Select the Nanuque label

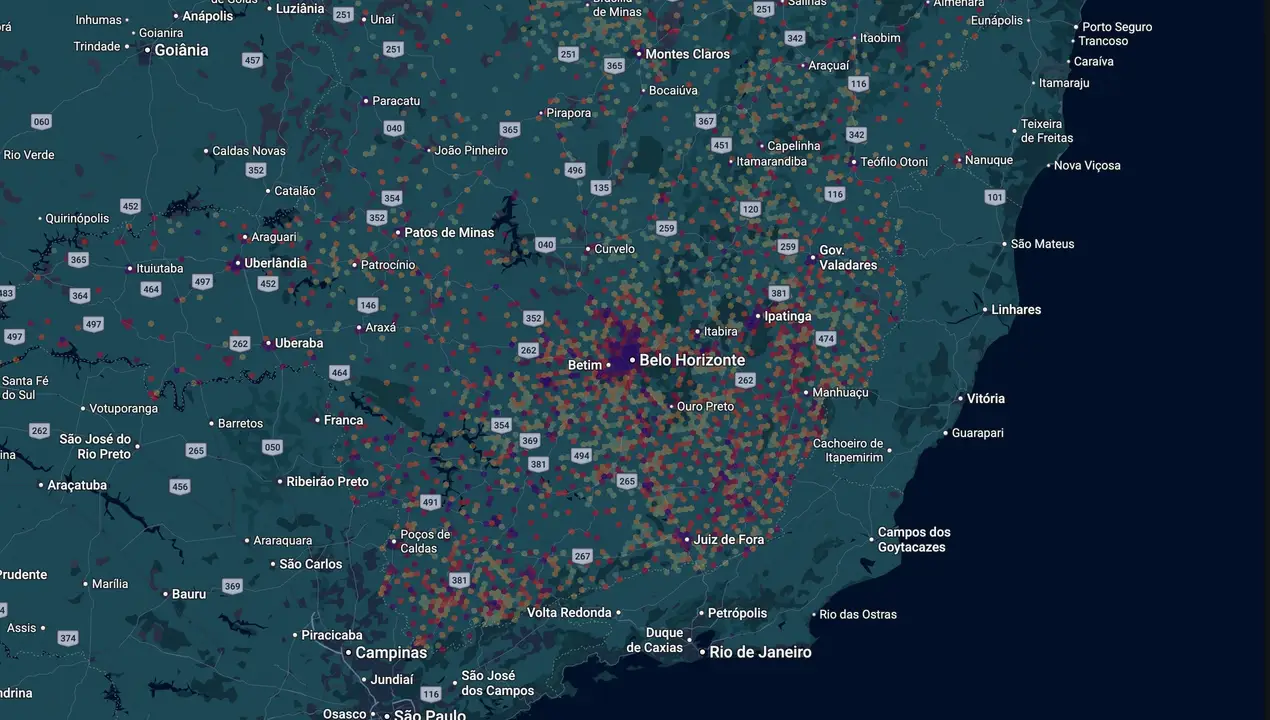(989, 160)
